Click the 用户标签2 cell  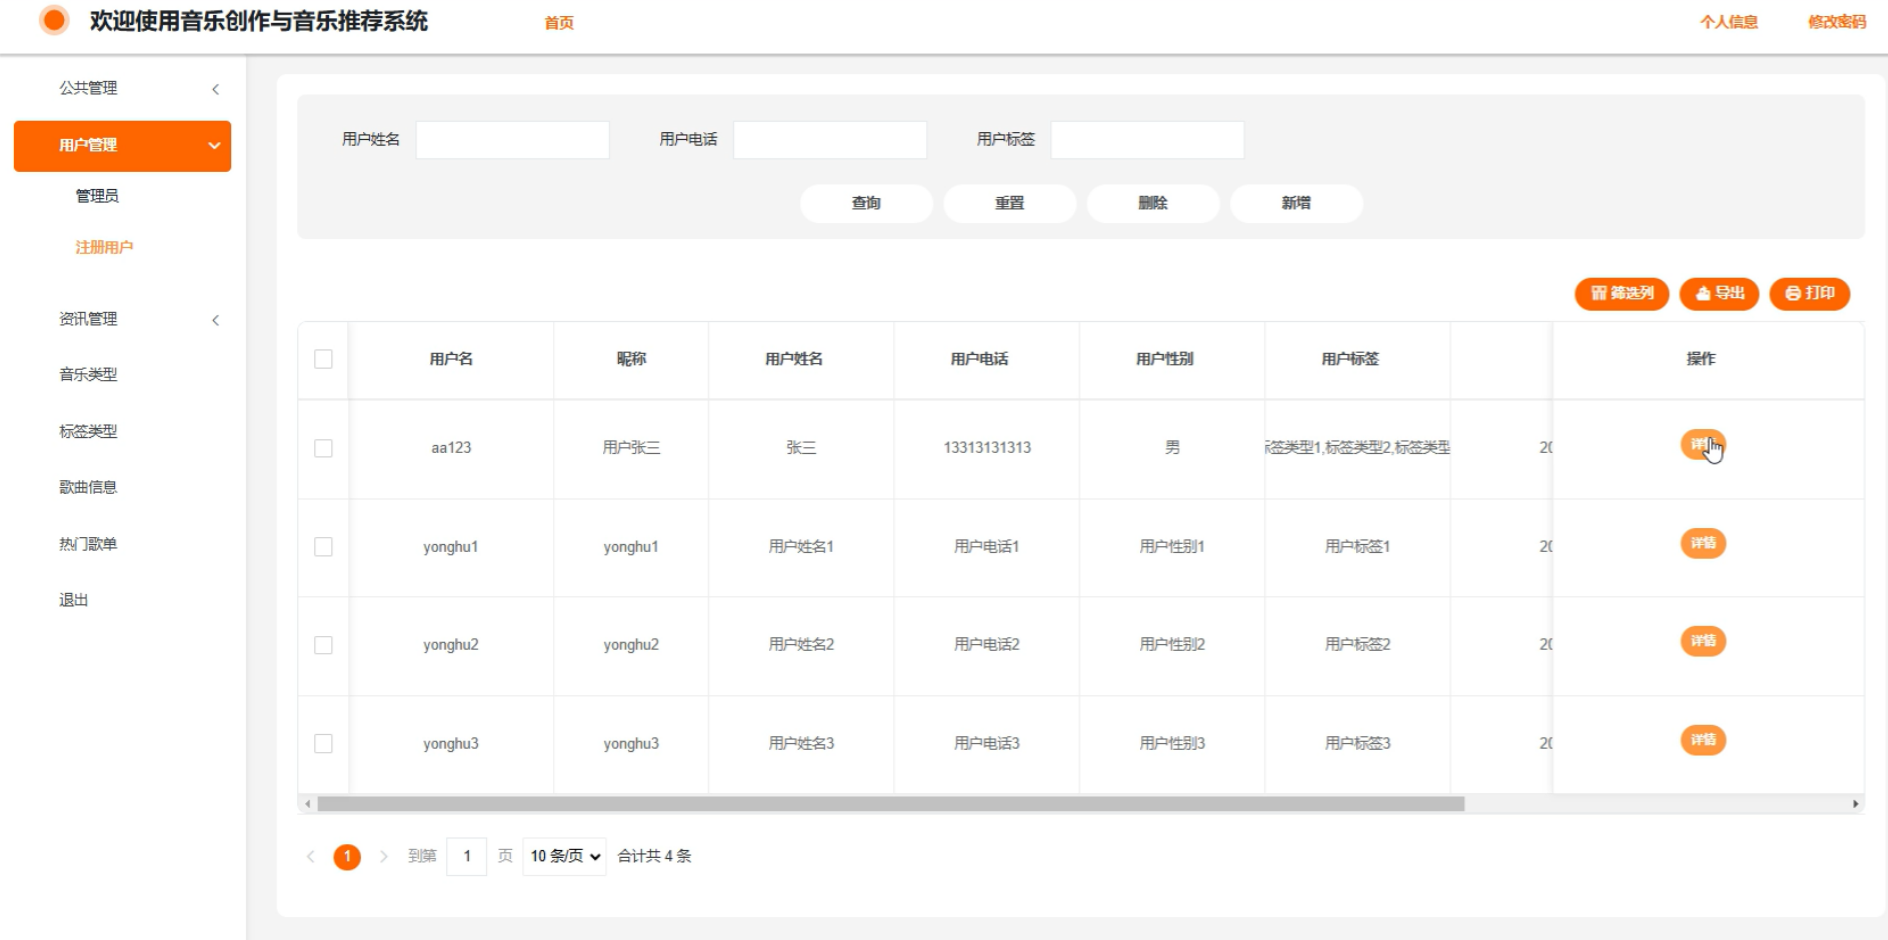(x=1358, y=645)
